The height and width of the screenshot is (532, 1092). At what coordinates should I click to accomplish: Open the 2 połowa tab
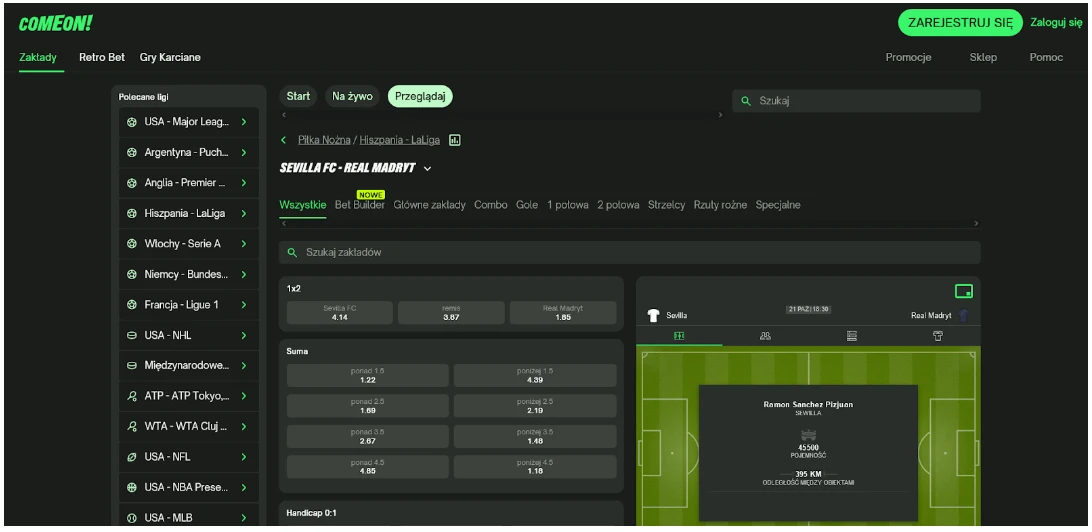click(618, 205)
